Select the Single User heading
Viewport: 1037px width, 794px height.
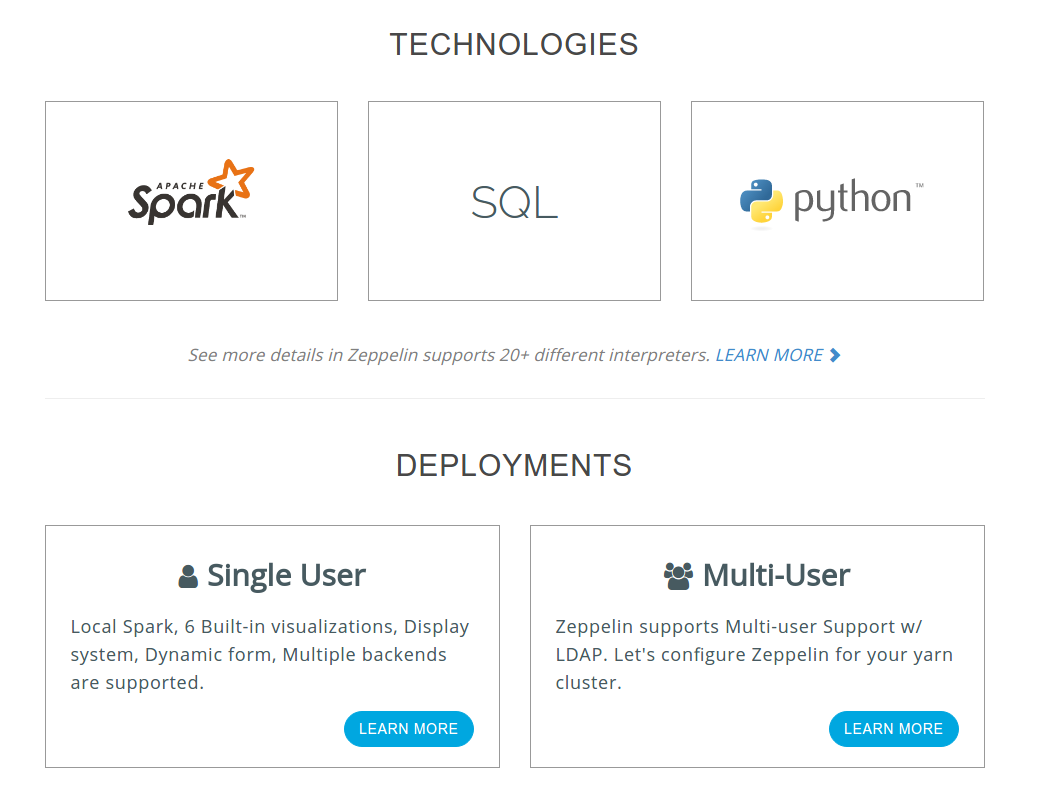[286, 575]
